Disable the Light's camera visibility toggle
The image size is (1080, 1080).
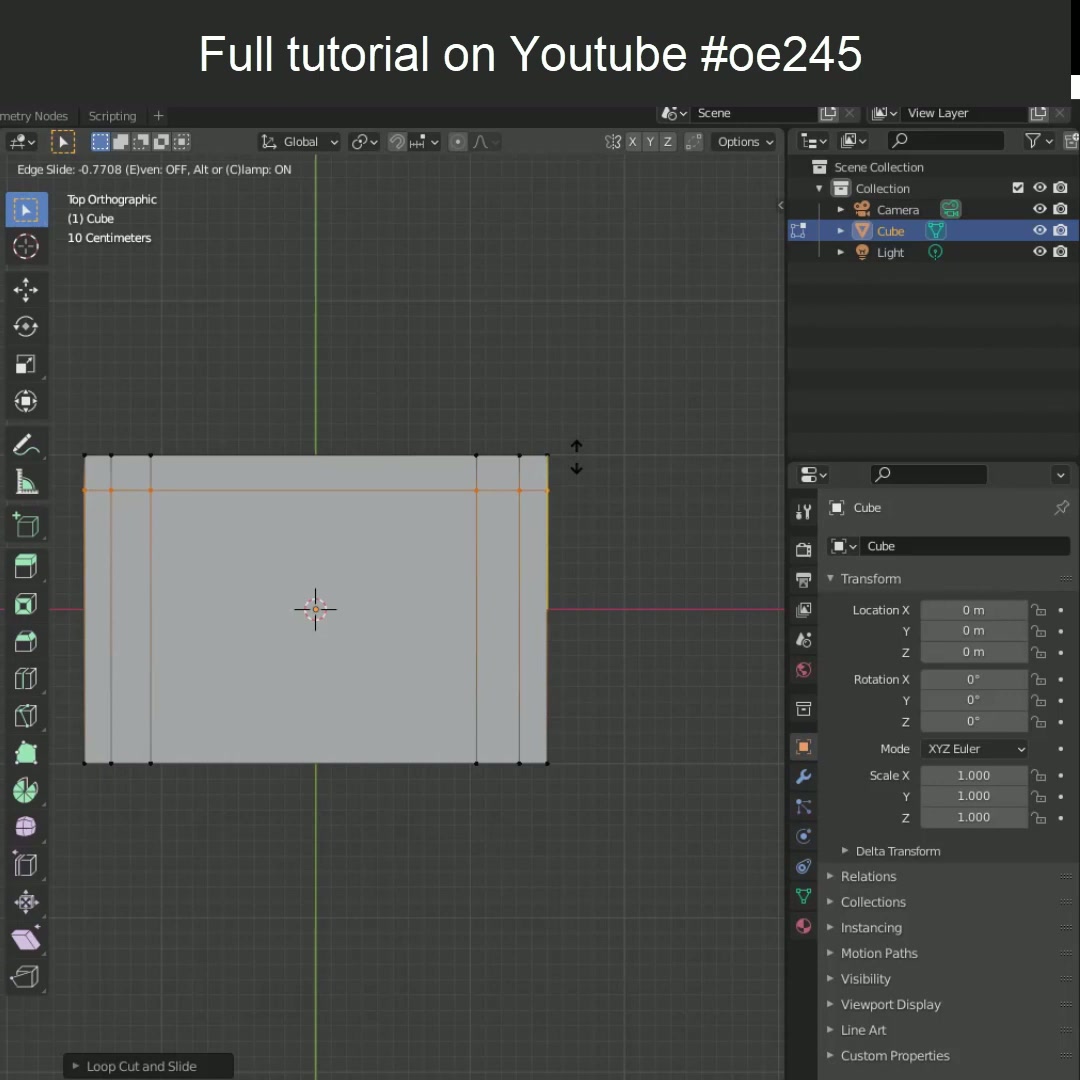(x=1061, y=251)
